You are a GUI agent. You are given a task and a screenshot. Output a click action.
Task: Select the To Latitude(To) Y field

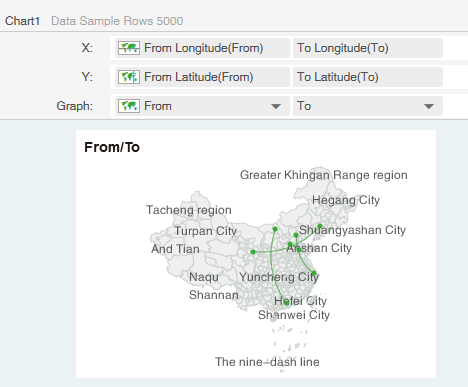pyautogui.click(x=368, y=77)
